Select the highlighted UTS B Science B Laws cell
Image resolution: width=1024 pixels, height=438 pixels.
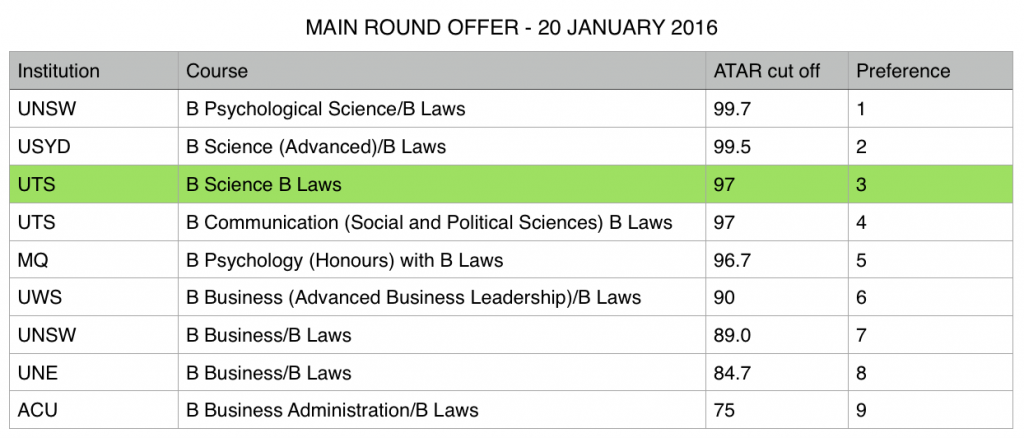coord(264,184)
